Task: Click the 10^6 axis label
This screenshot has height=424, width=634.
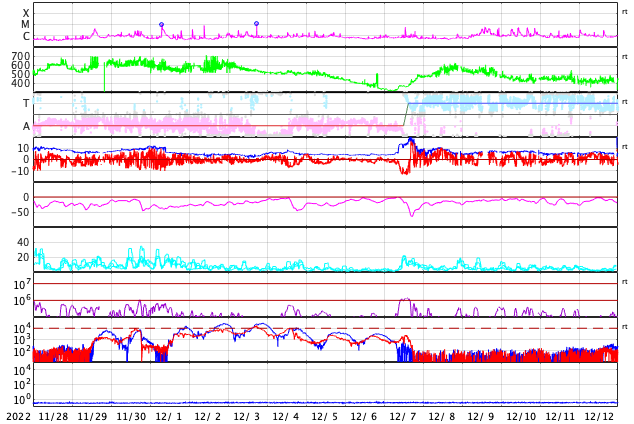Action: 21,301
